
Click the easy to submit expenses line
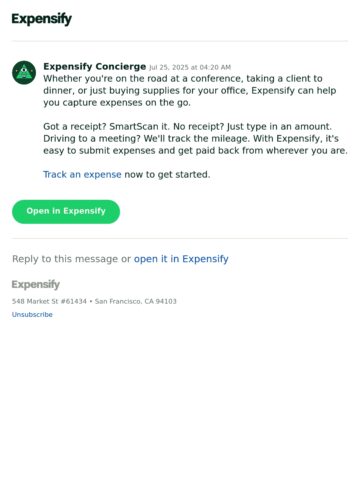[195, 151]
